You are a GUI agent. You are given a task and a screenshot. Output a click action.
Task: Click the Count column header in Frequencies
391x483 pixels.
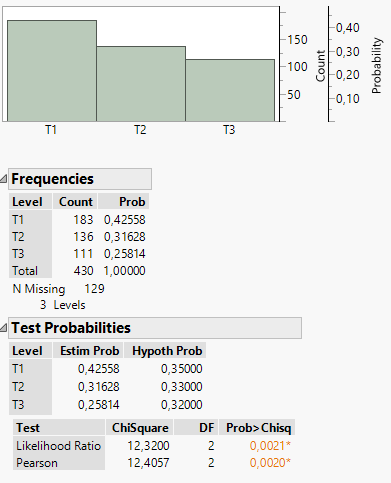click(76, 202)
